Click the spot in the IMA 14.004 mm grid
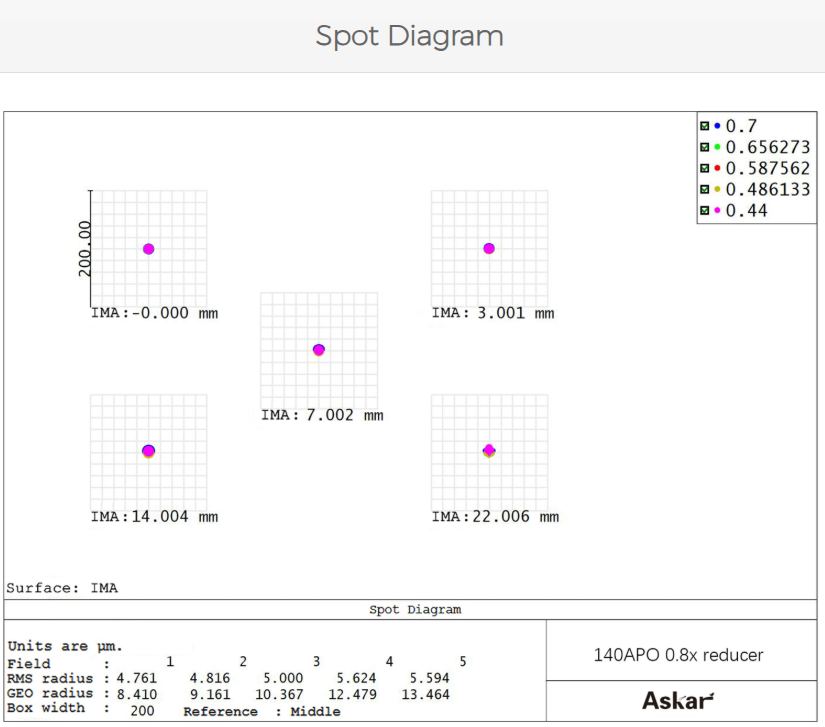Image resolution: width=825 pixels, height=727 pixels. click(148, 451)
